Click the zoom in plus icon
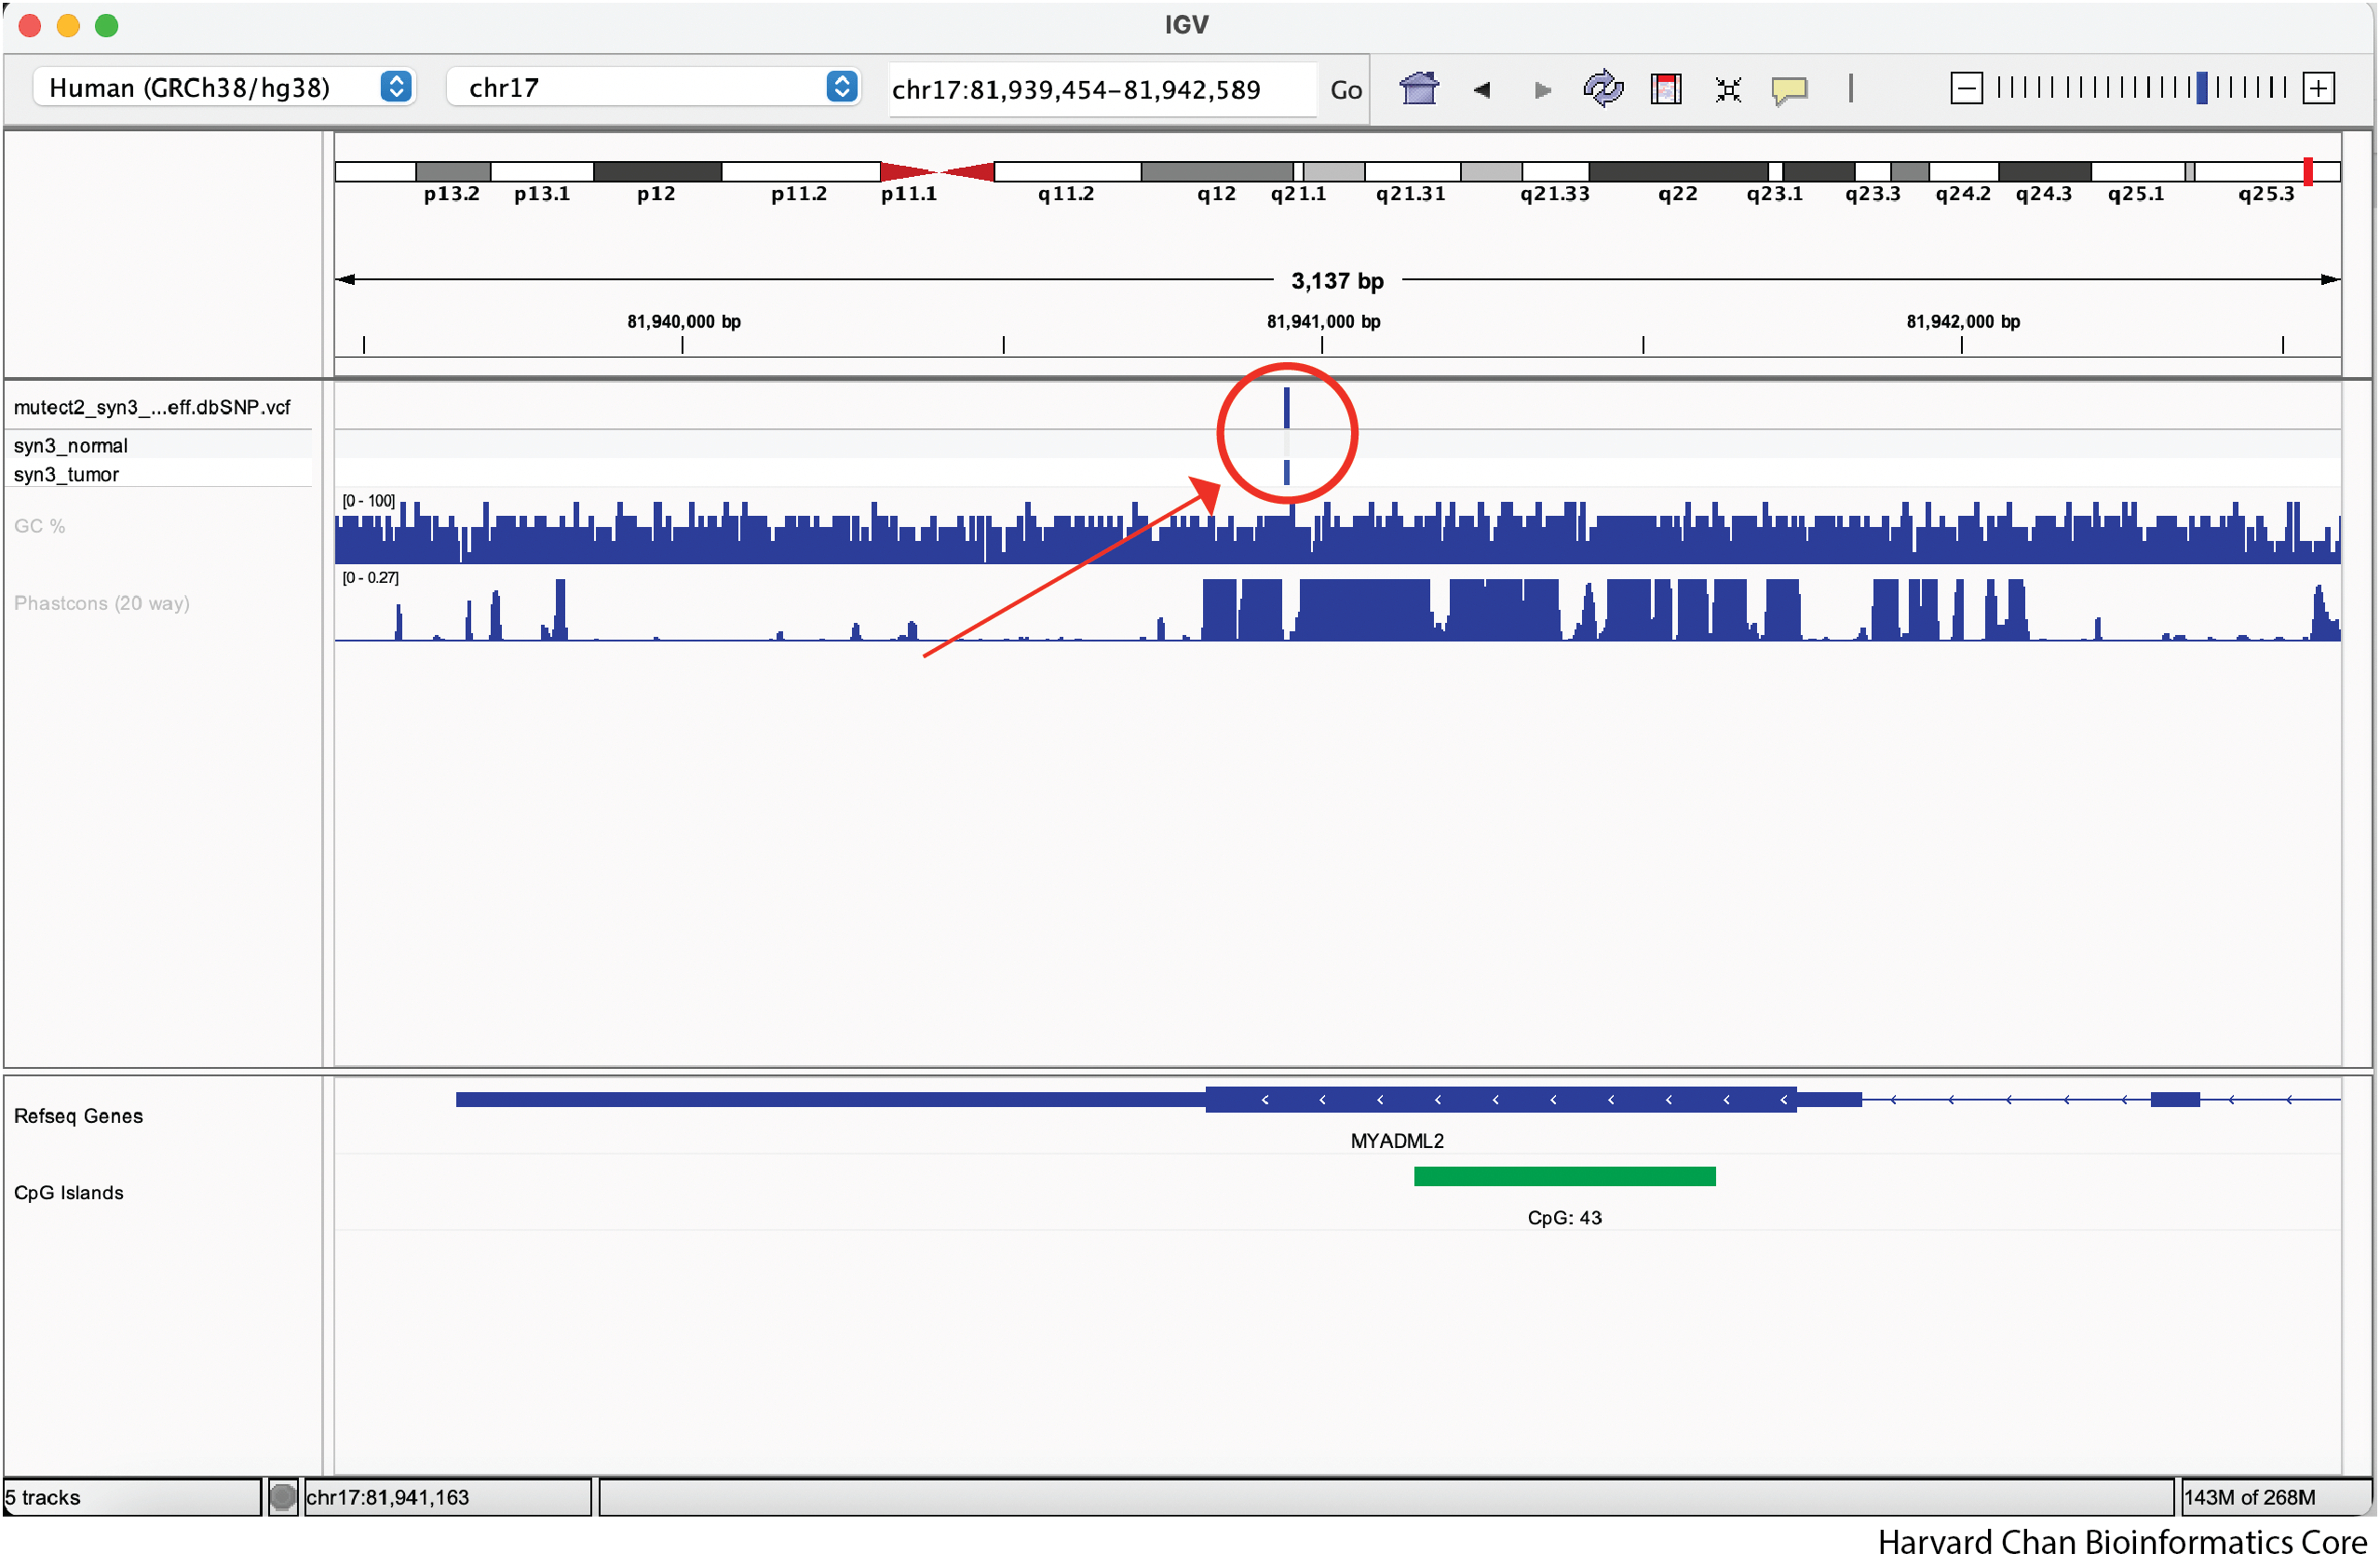The image size is (2380, 1567). pyautogui.click(x=2318, y=88)
